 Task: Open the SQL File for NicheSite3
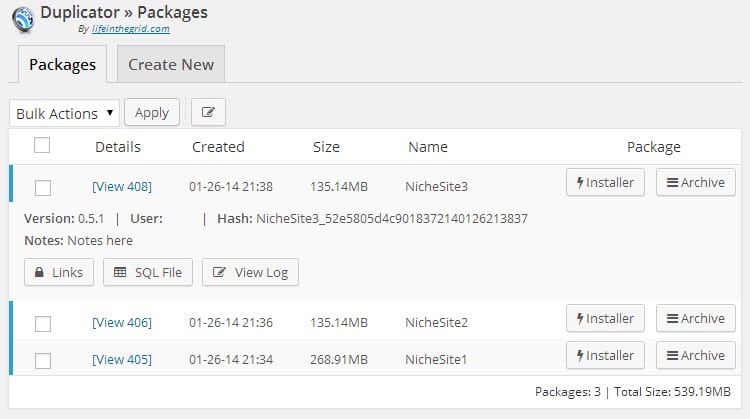click(x=148, y=272)
